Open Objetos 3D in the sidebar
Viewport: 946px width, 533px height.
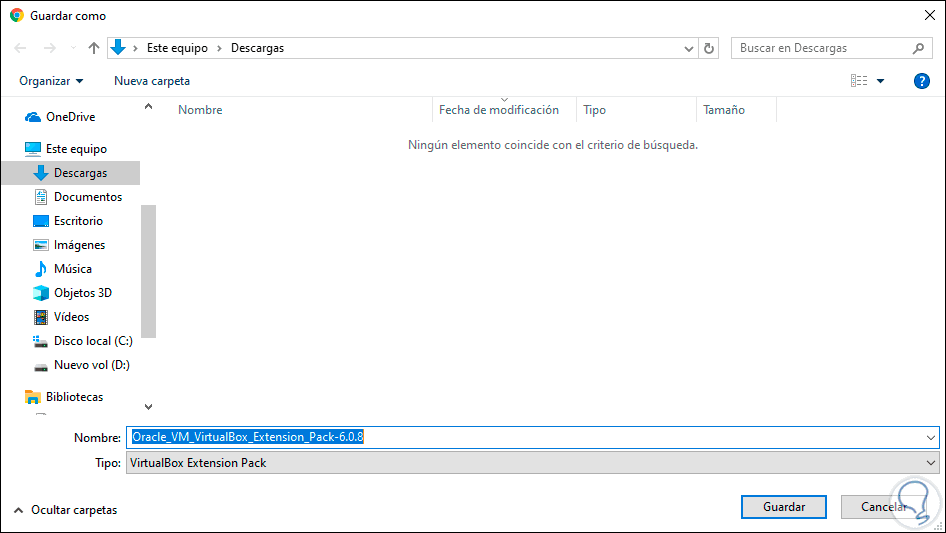72,293
